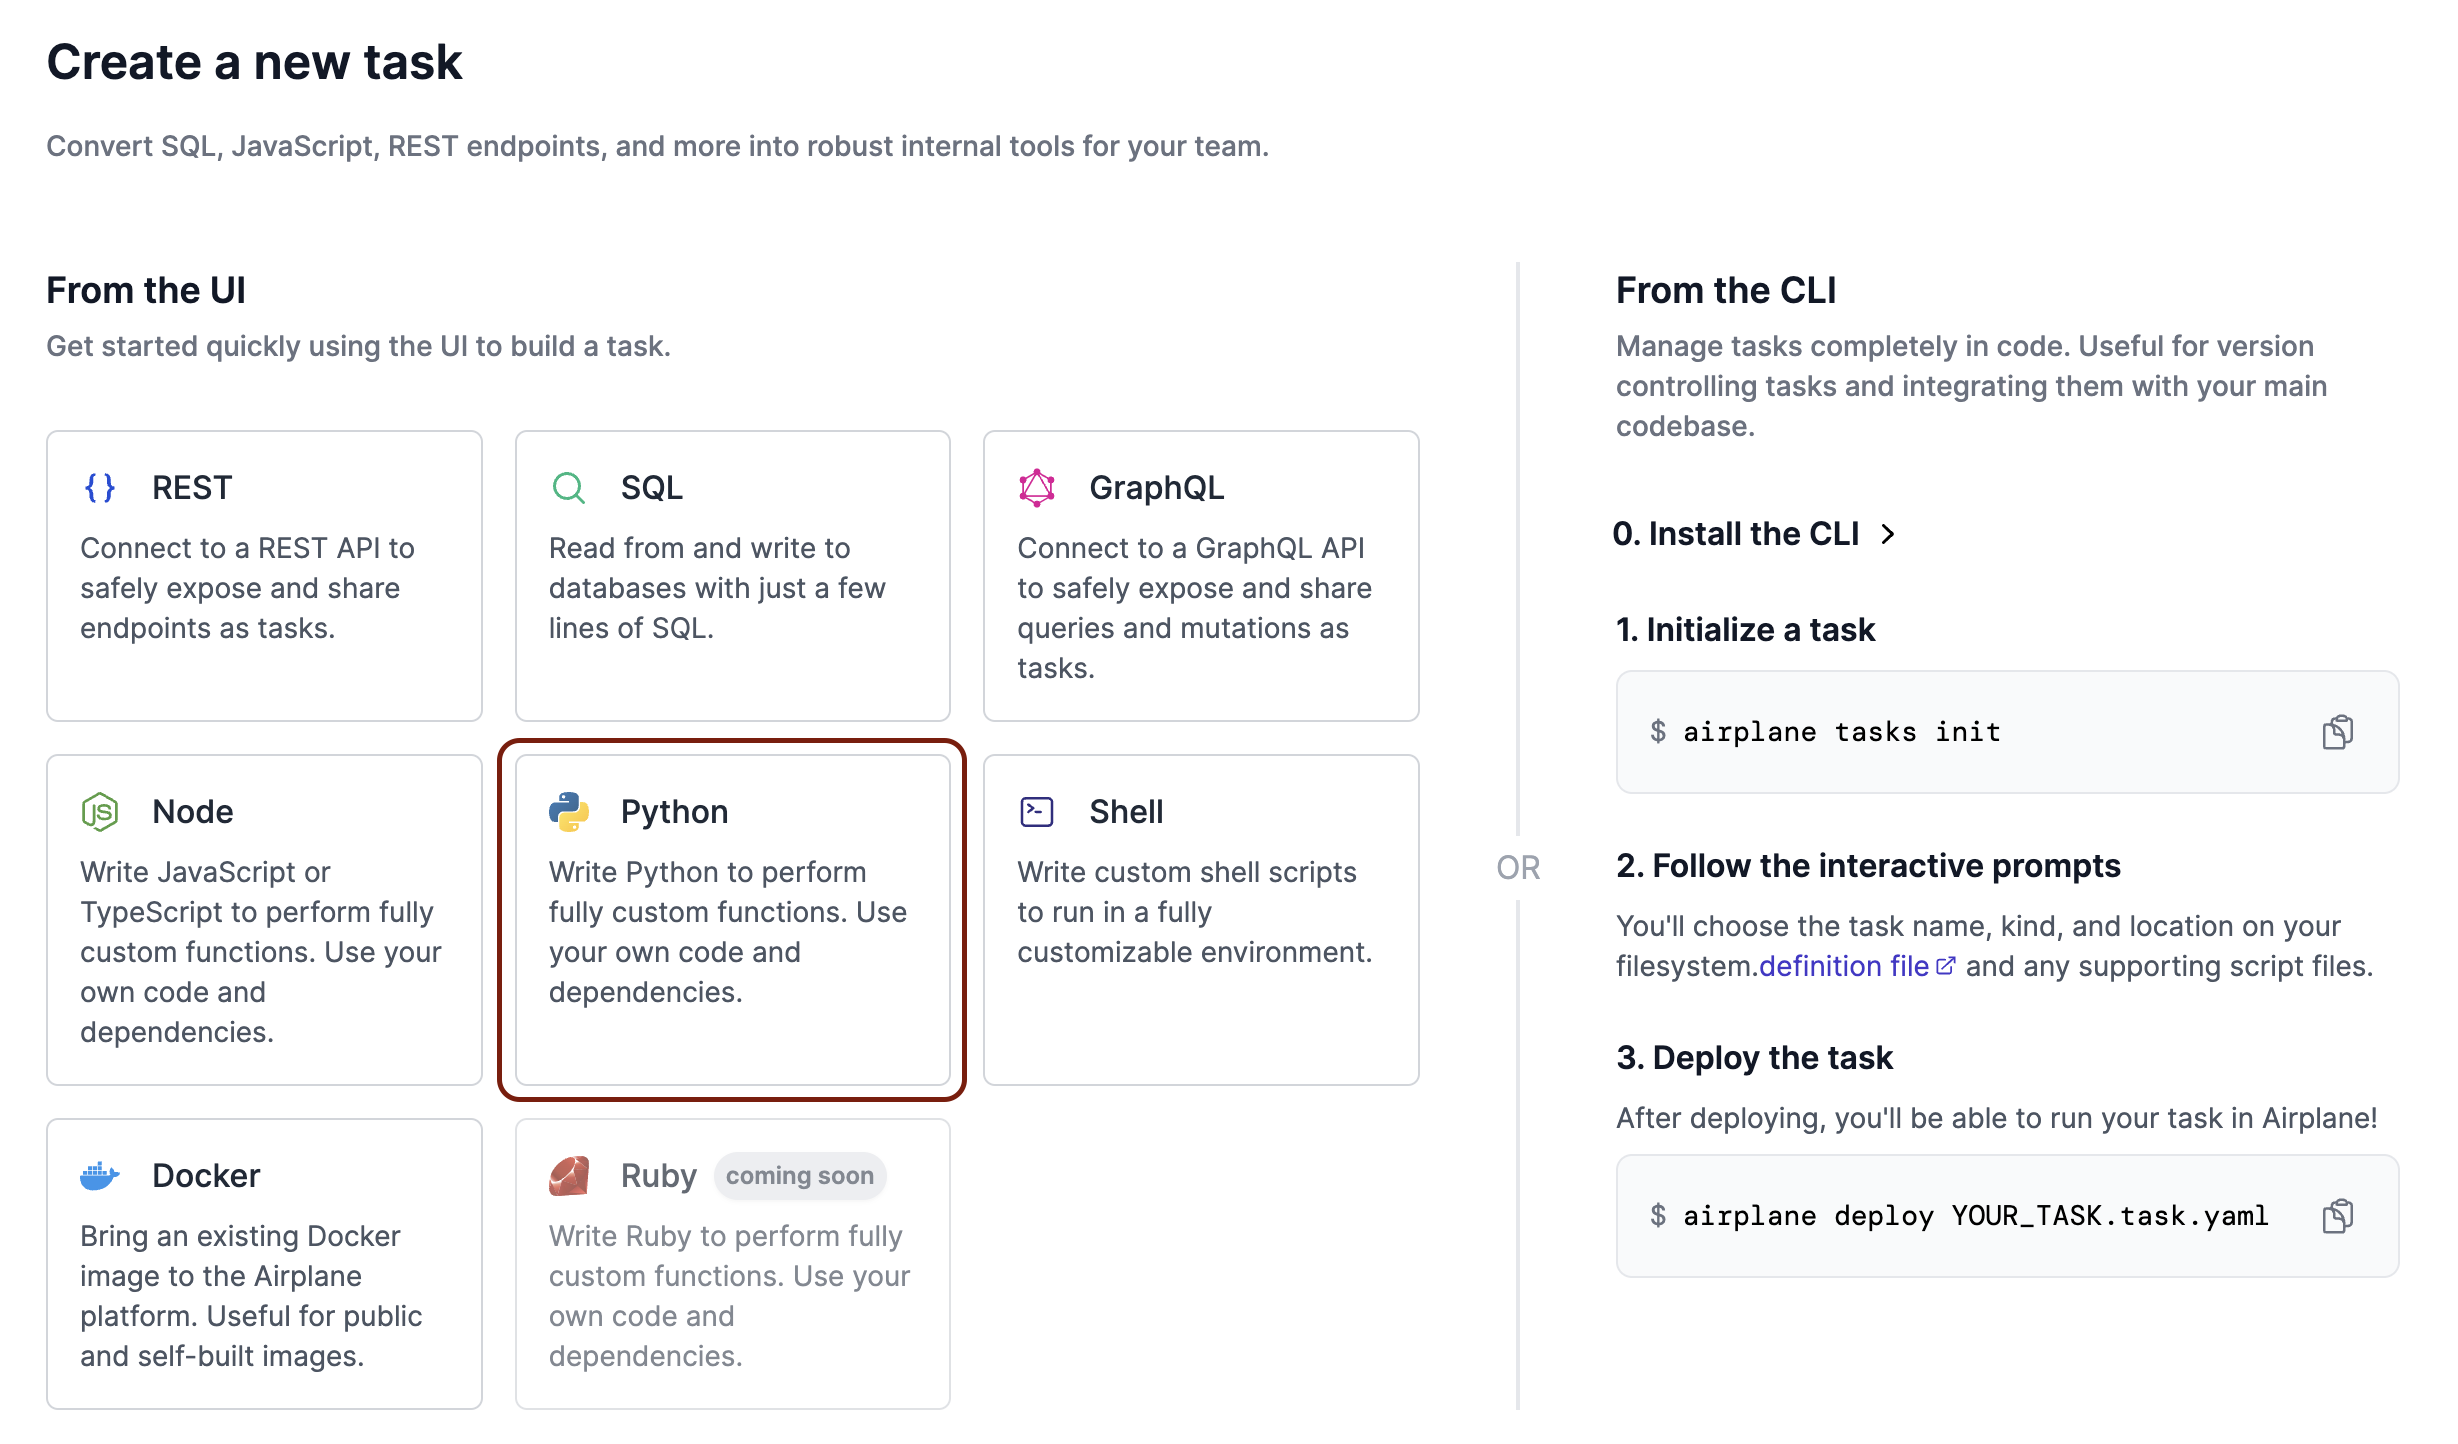Click the Python logo icon
Screen dimensions: 2458x1444
(x=568, y=812)
